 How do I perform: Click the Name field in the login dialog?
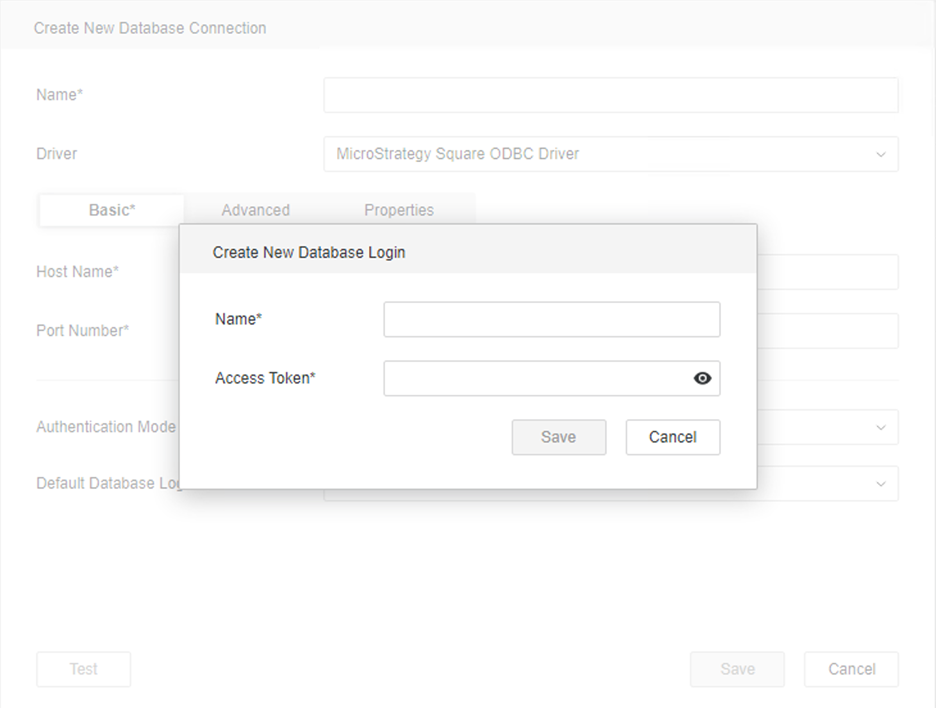point(551,320)
